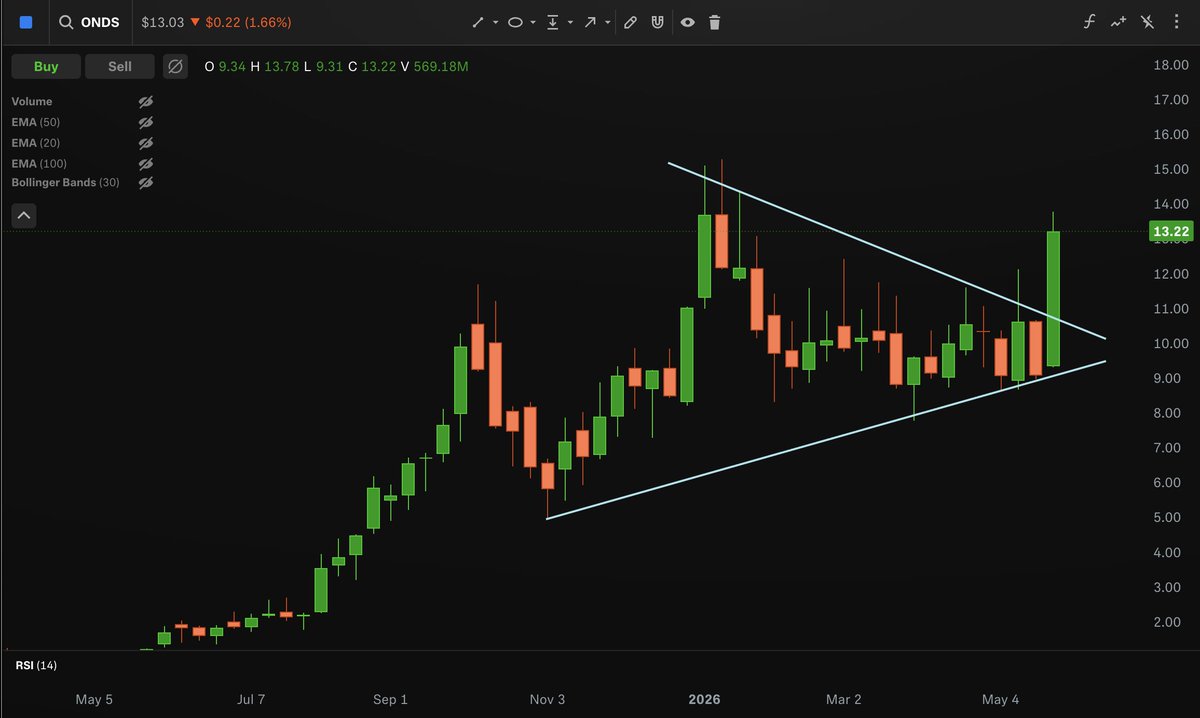This screenshot has width=1200, height=718.
Task: Click the 10.00 price axis label
Action: (1170, 344)
